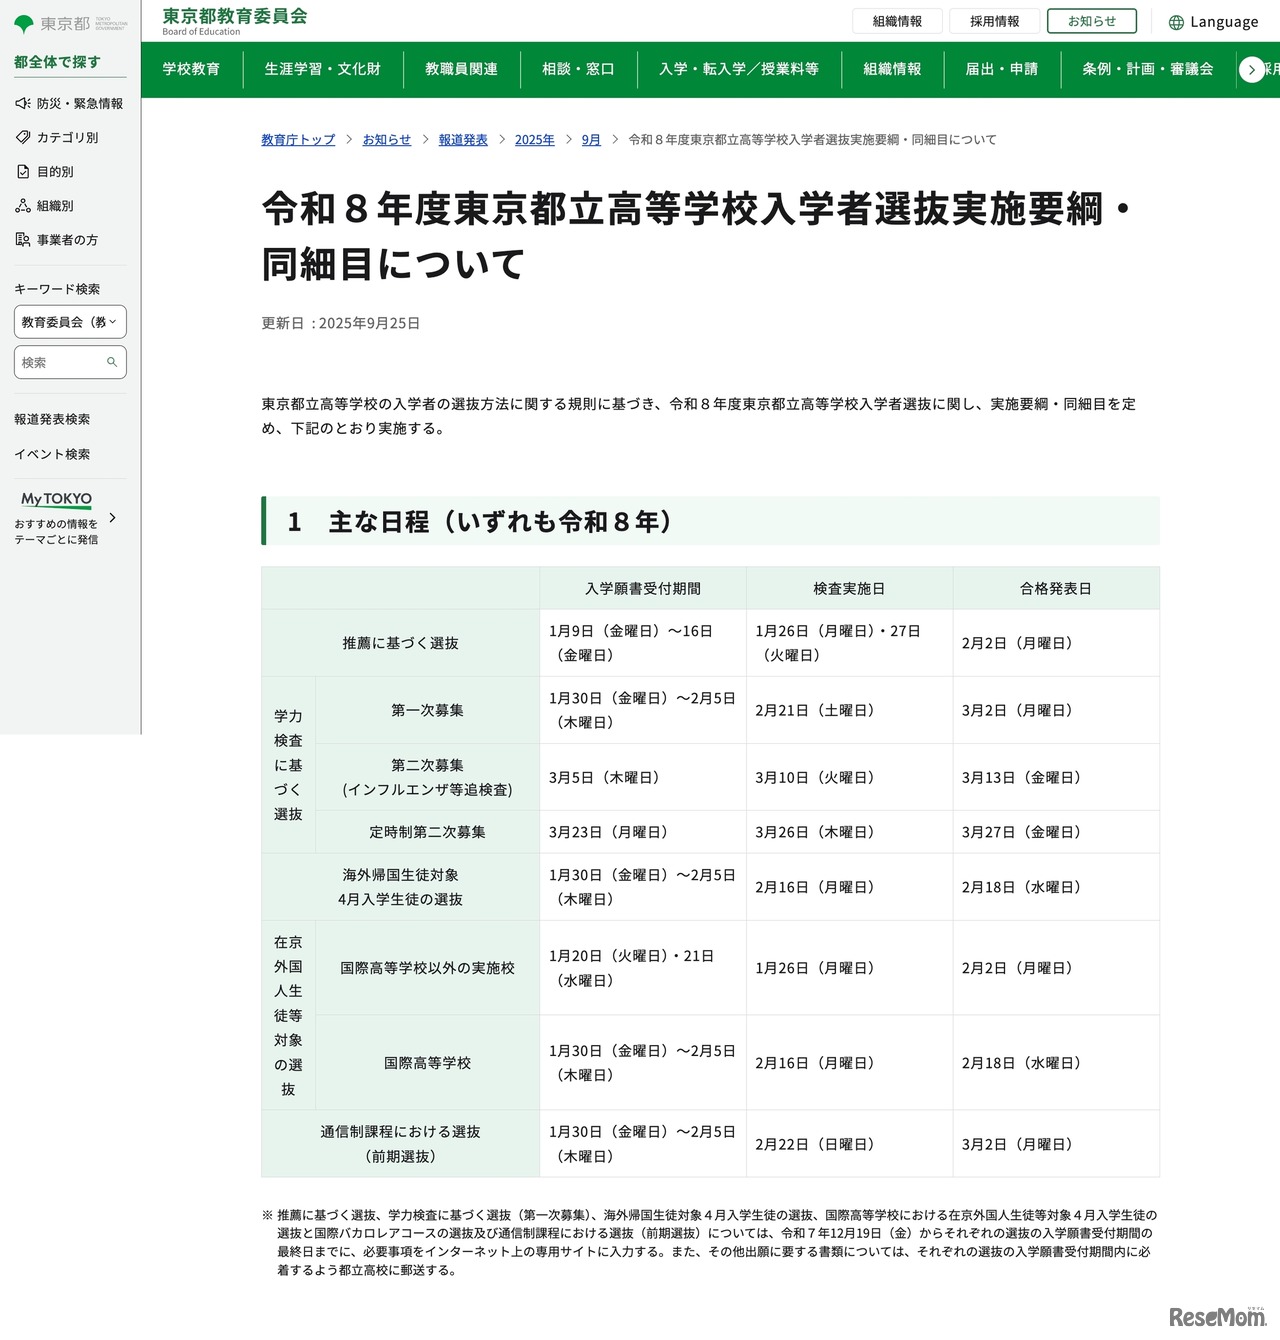The height and width of the screenshot is (1340, 1280).
Task: Open the 報道発表 breadcrumb link
Action: [x=462, y=140]
